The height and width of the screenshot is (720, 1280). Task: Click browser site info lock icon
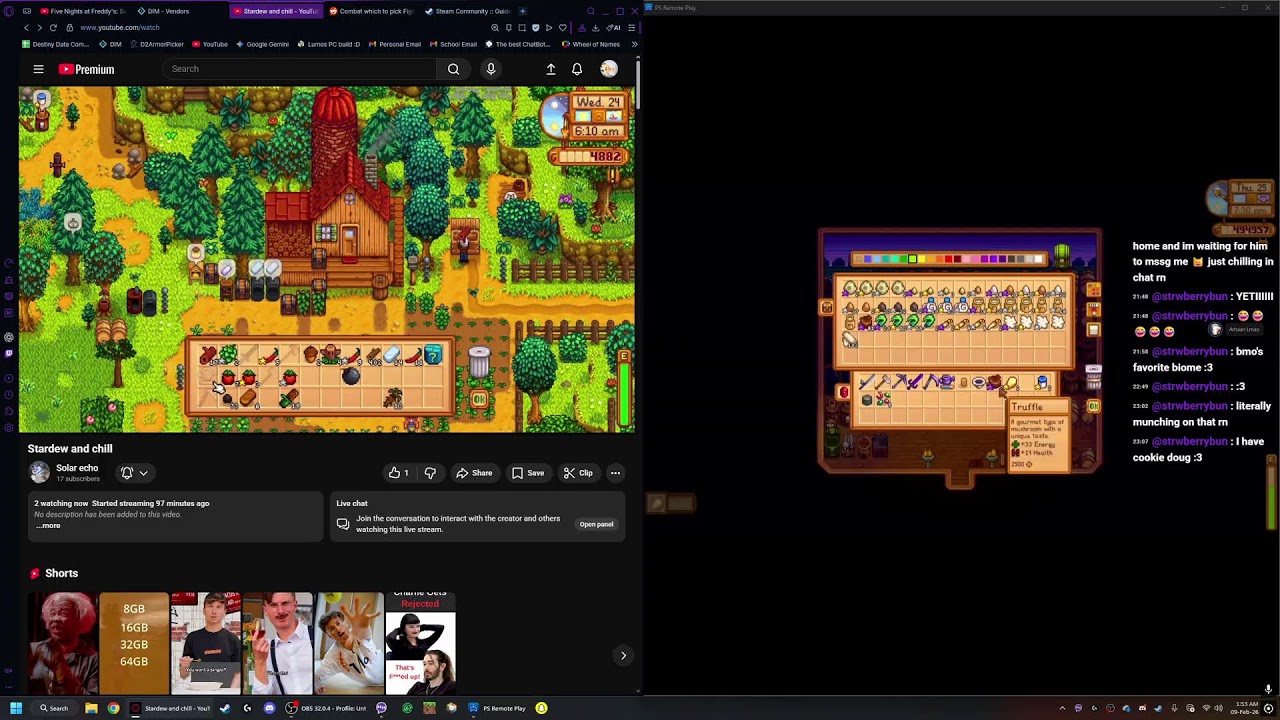pyautogui.click(x=72, y=27)
